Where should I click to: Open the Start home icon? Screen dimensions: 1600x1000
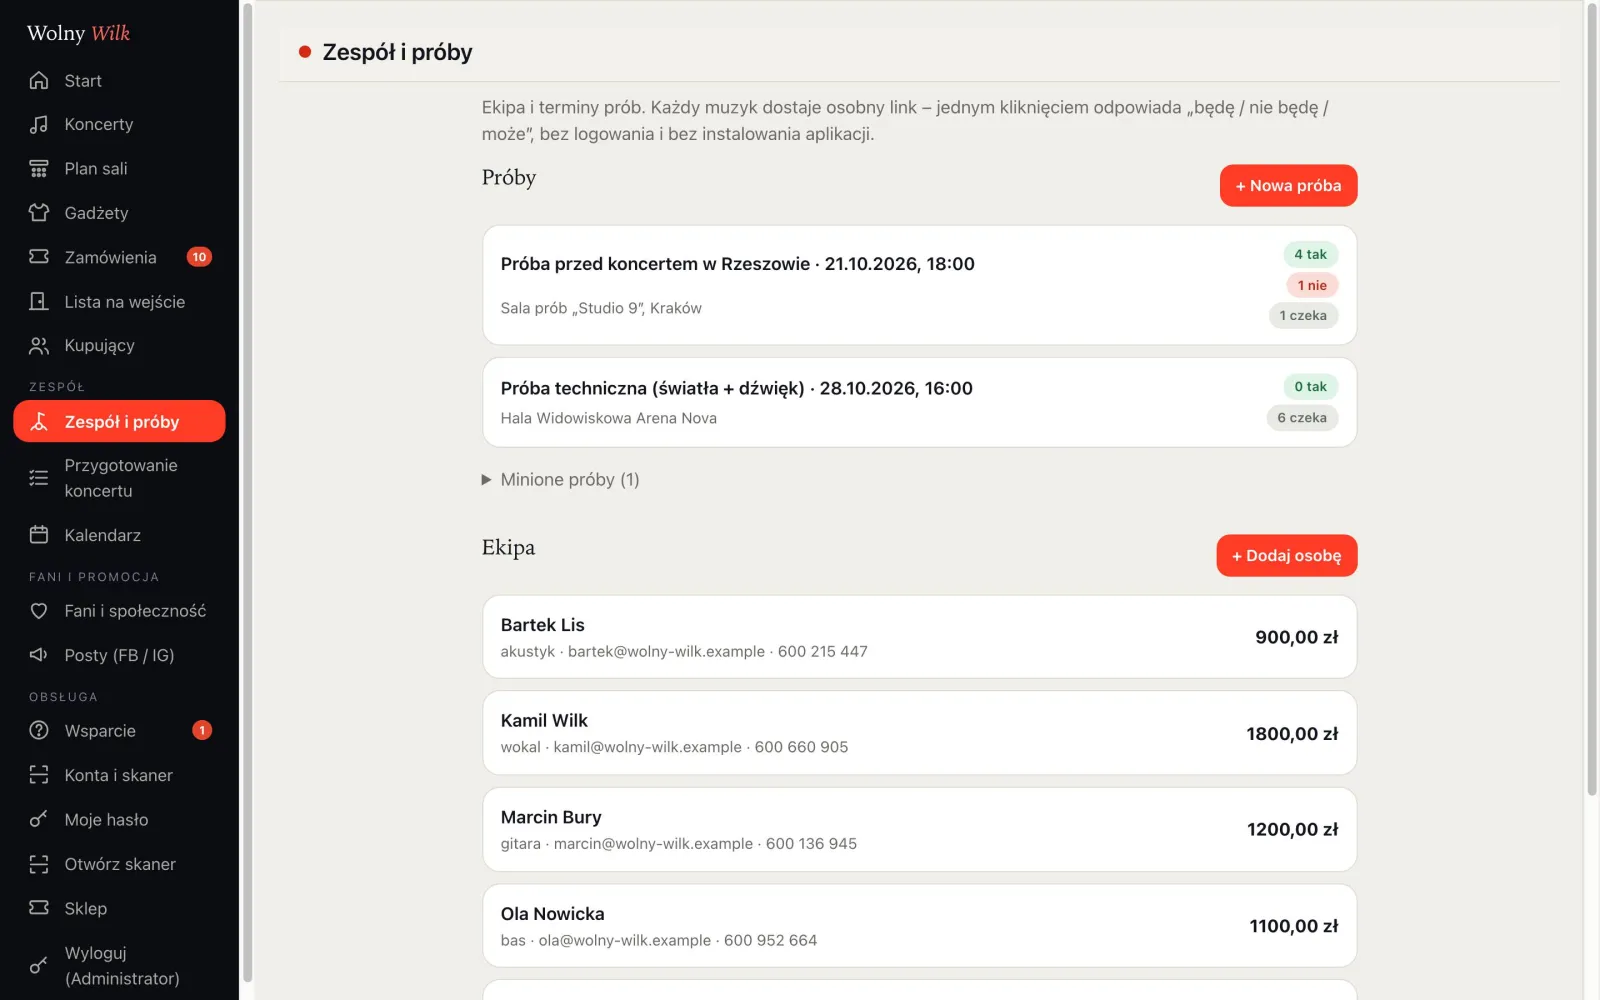(x=39, y=80)
